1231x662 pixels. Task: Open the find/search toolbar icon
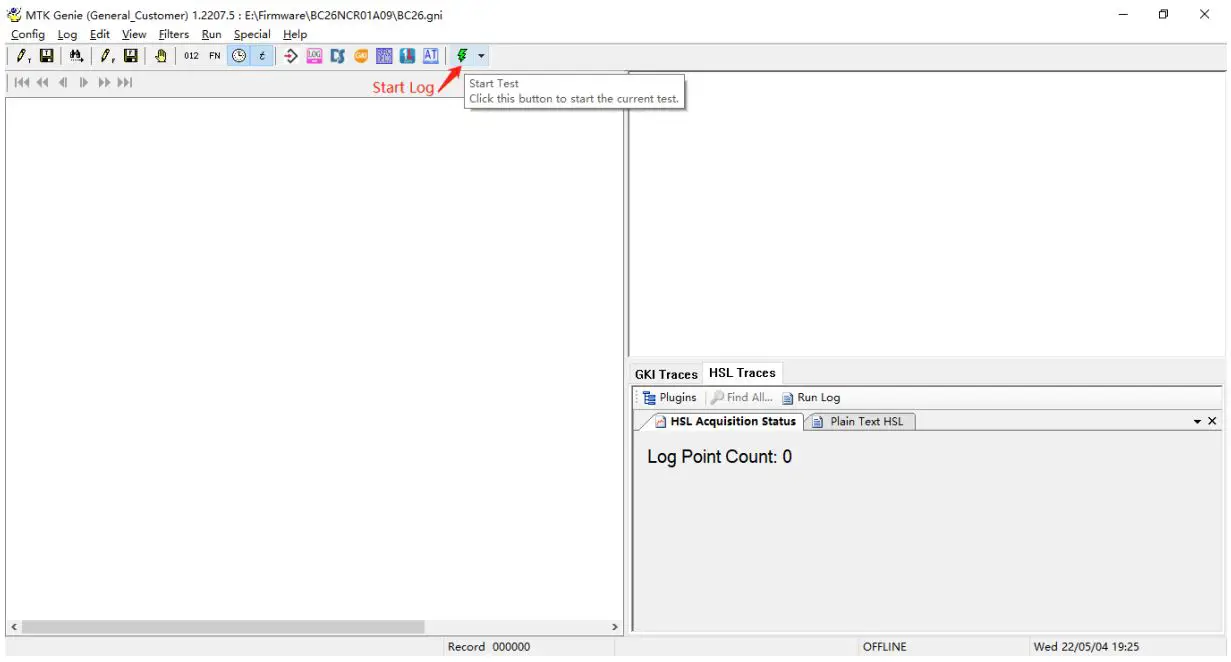point(76,55)
